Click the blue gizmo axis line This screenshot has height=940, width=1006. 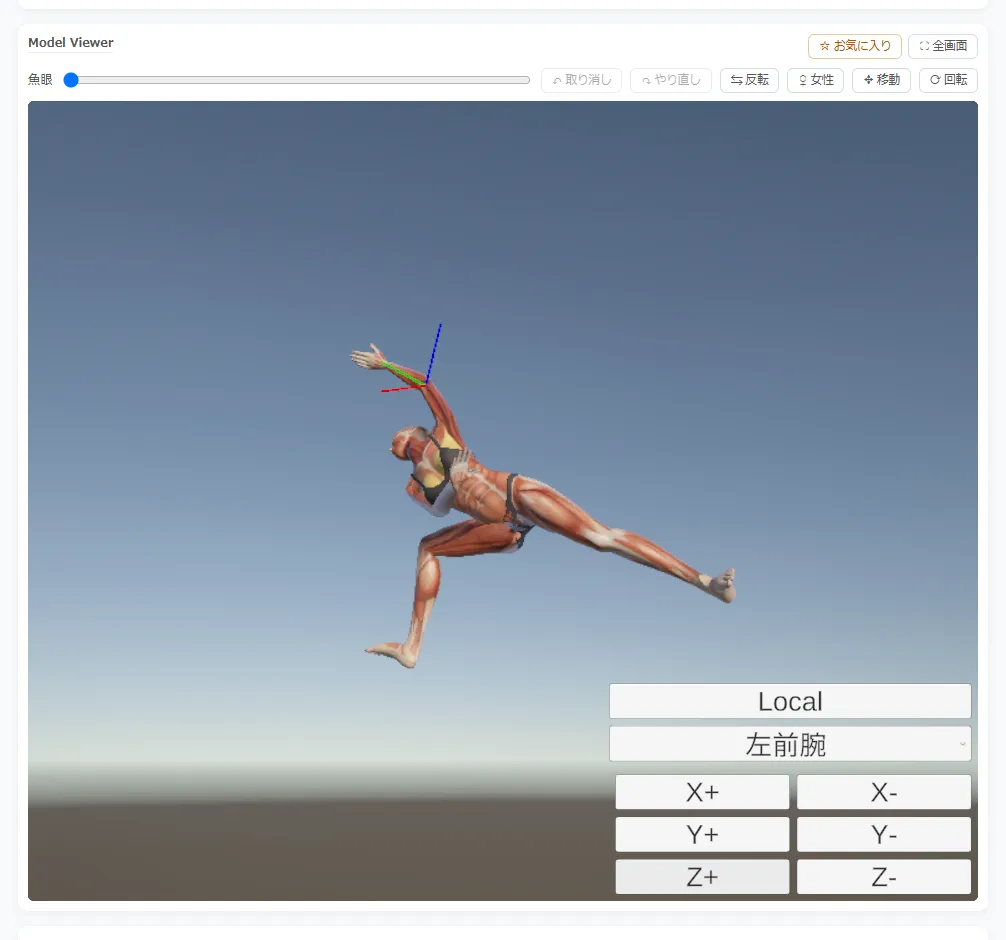pos(434,354)
